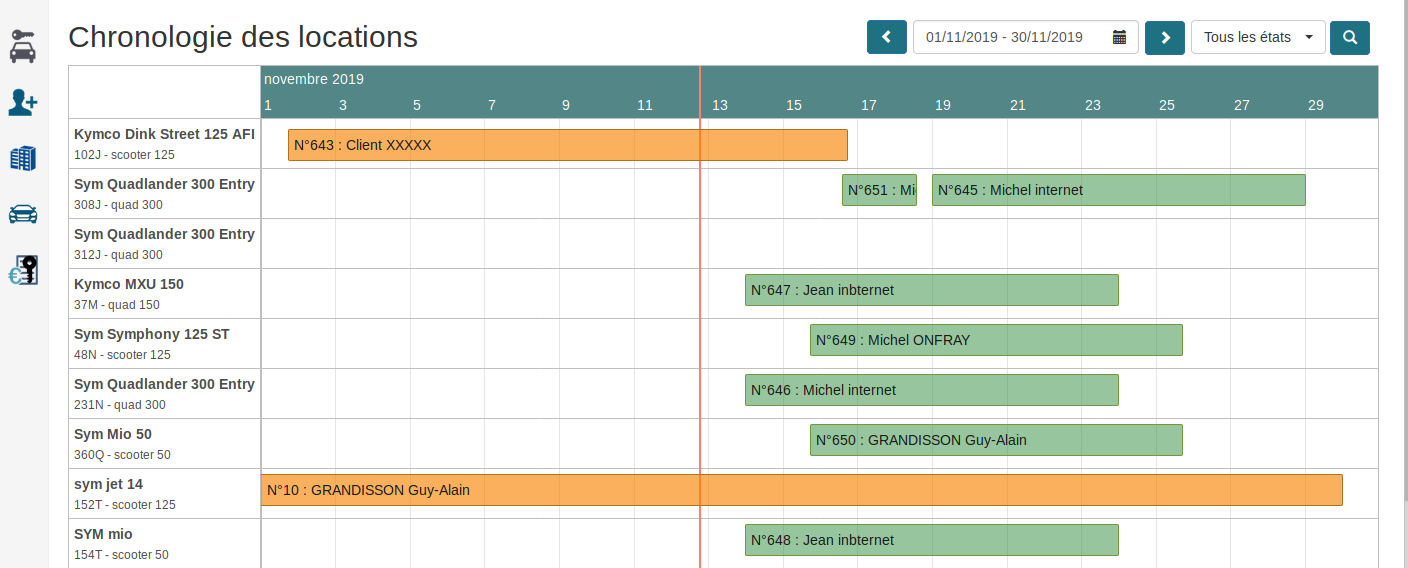Go to next month with right chevron
This screenshot has height=568, width=1408.
pyautogui.click(x=1164, y=37)
